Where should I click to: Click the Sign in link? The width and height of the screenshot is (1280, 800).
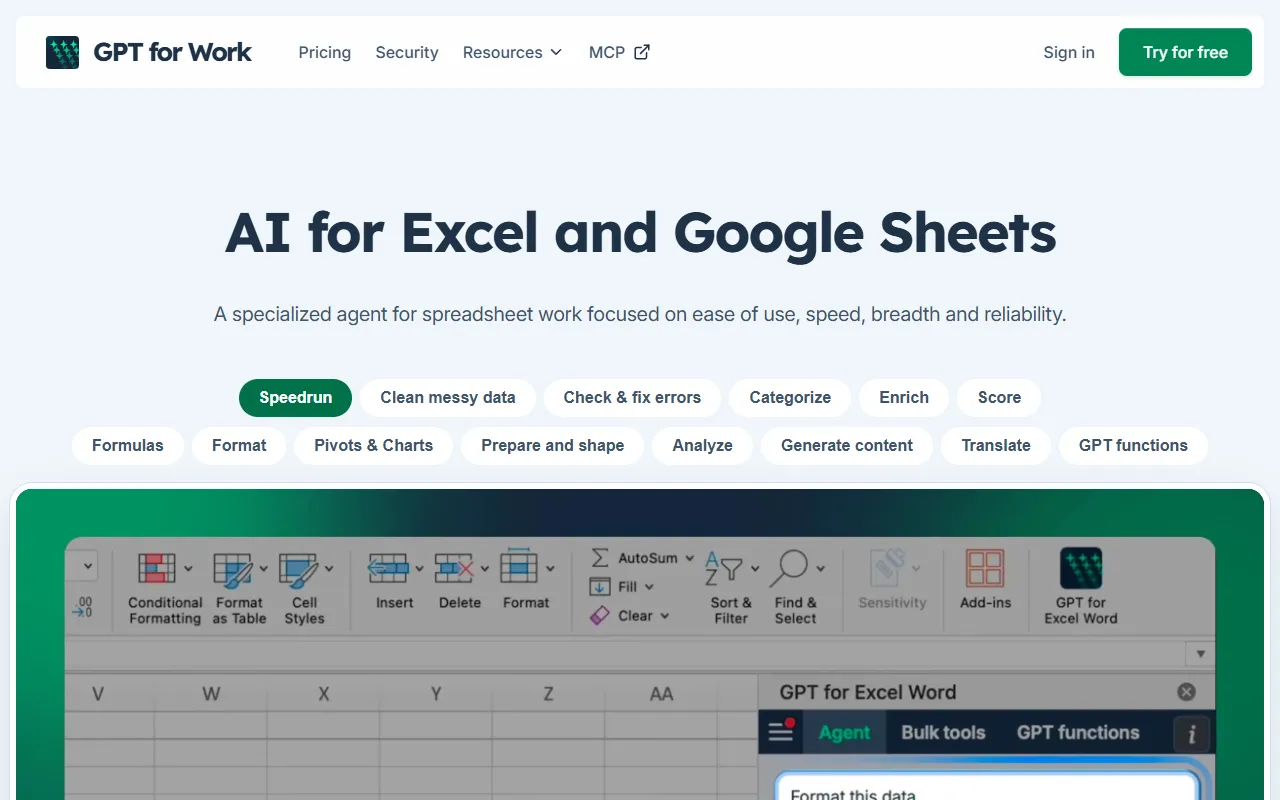click(x=1069, y=52)
